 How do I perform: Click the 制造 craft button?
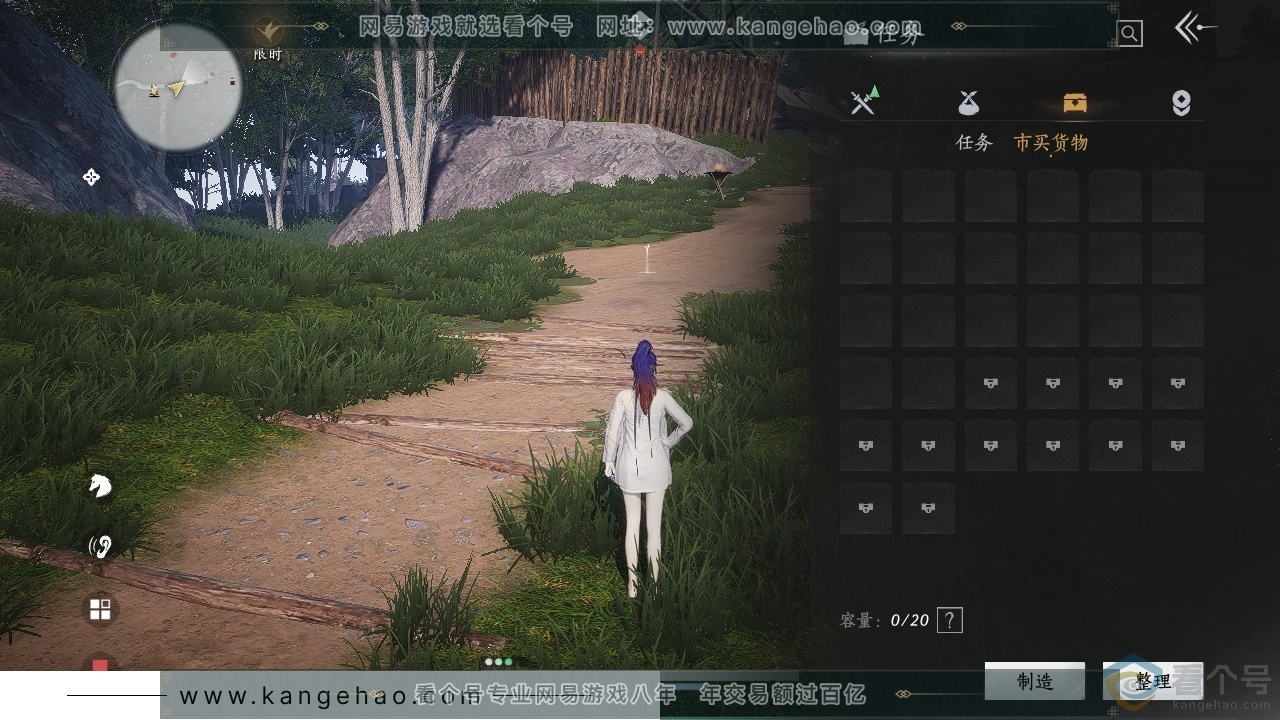click(1035, 682)
